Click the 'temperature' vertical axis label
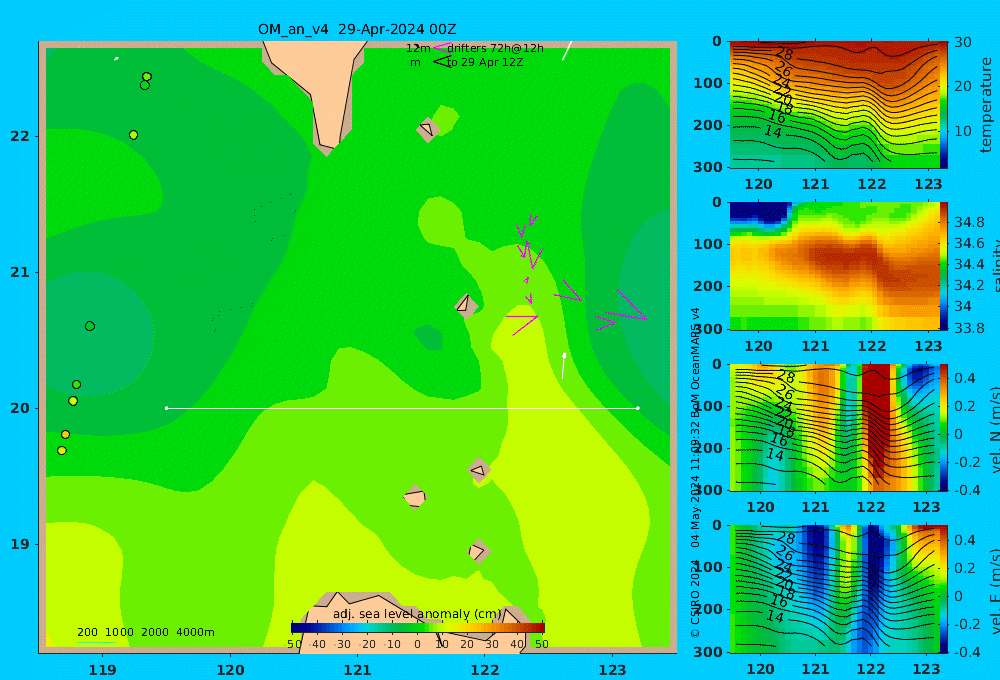 (986, 105)
